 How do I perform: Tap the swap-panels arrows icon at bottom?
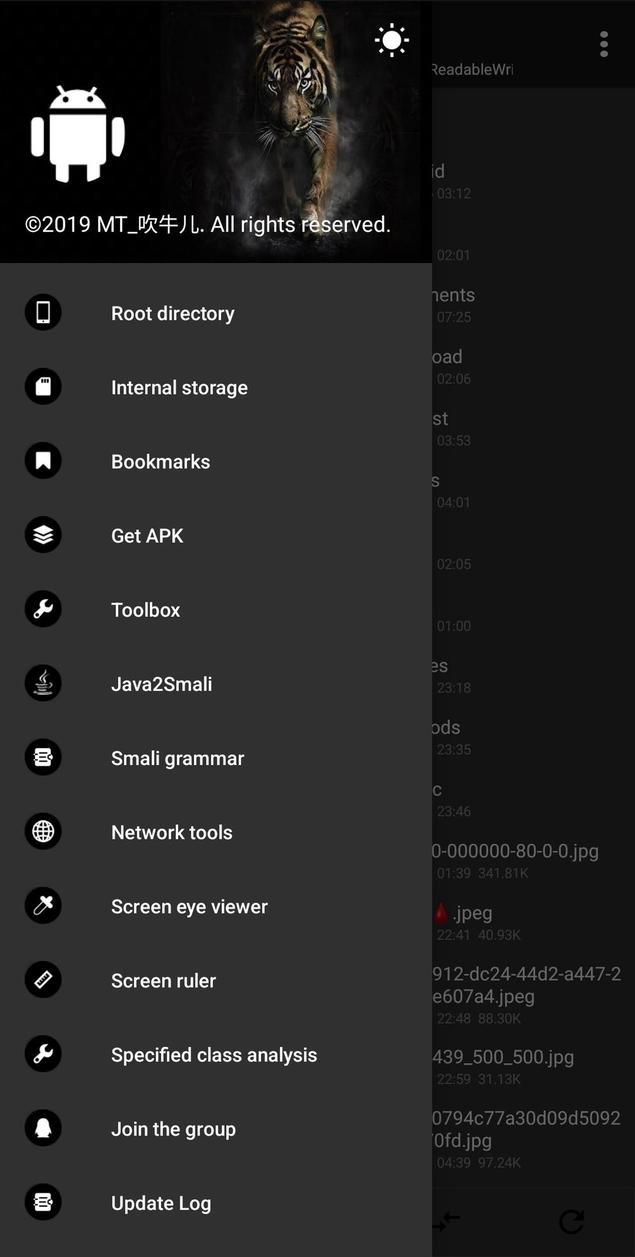(447, 1221)
